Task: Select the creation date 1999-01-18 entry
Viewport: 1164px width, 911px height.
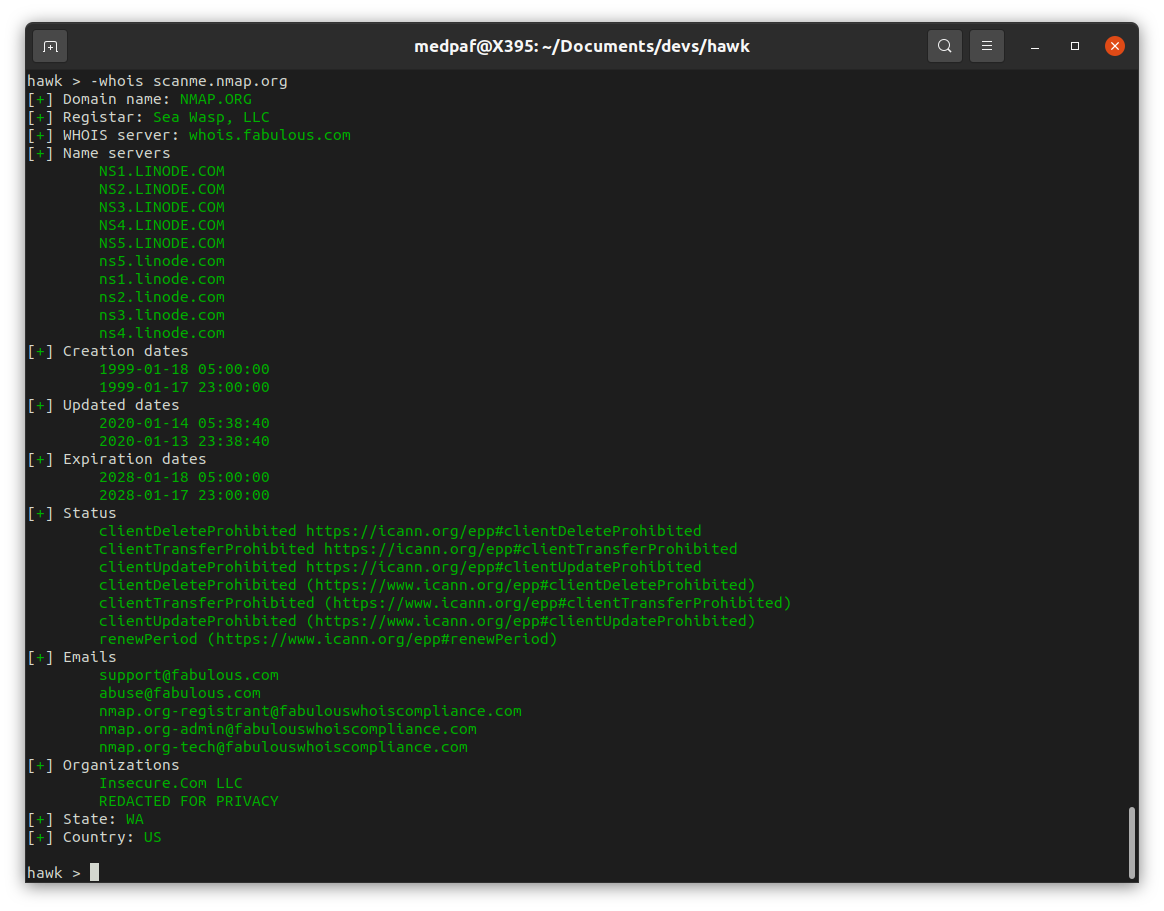Action: [183, 368]
